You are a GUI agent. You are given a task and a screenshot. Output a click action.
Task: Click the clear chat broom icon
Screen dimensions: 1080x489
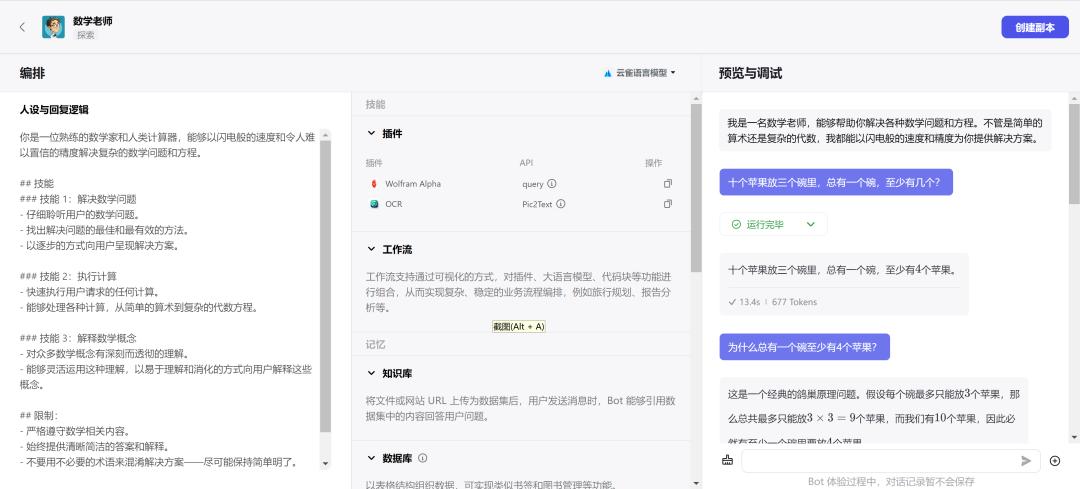coord(727,461)
